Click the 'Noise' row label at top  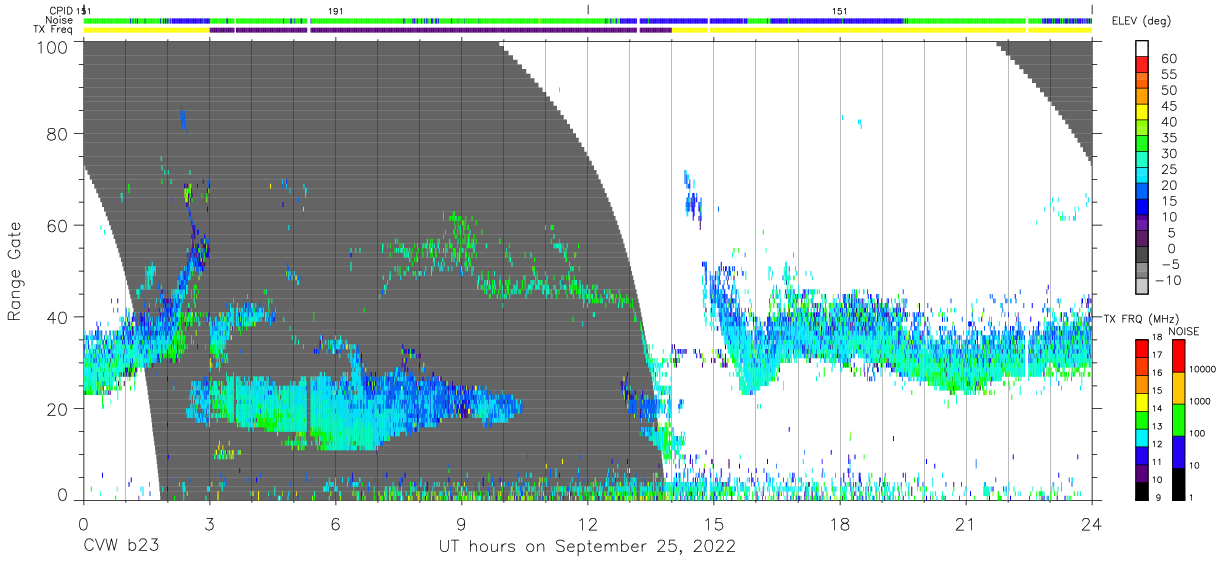59,20
